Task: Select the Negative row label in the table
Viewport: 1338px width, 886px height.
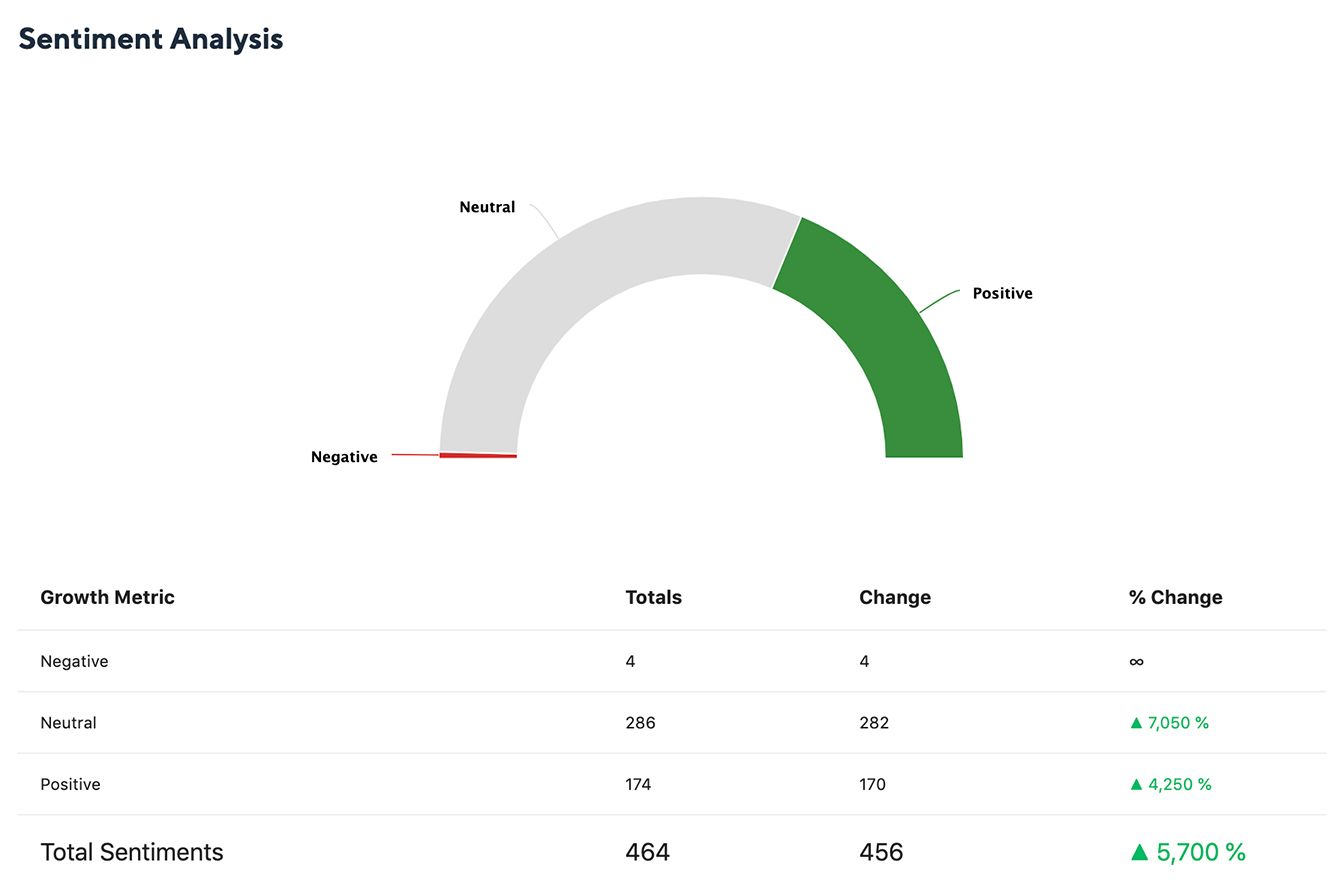Action: point(74,661)
